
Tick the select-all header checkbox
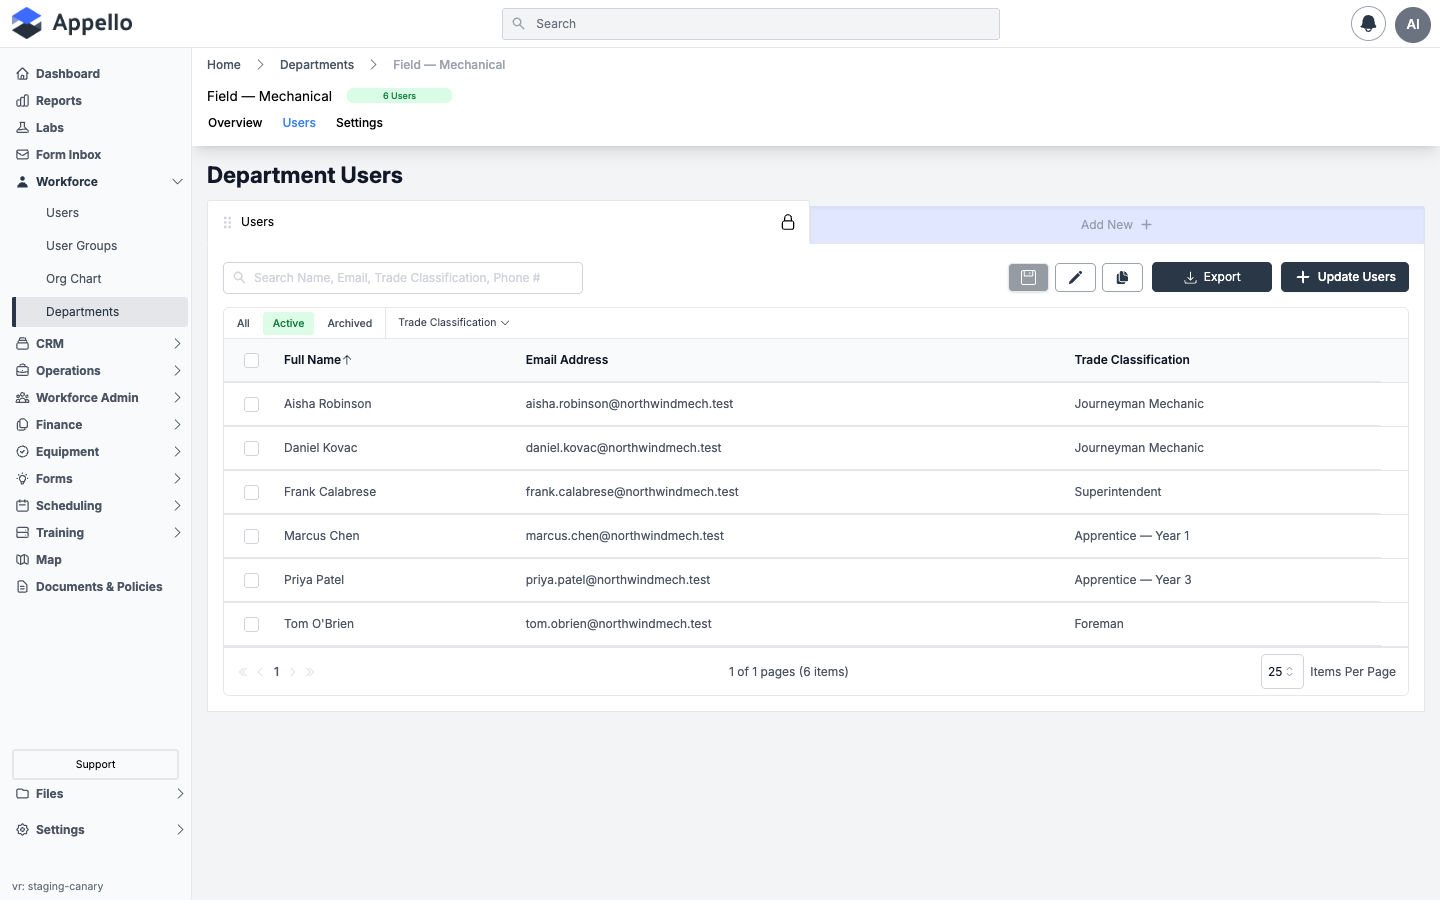tap(251, 360)
